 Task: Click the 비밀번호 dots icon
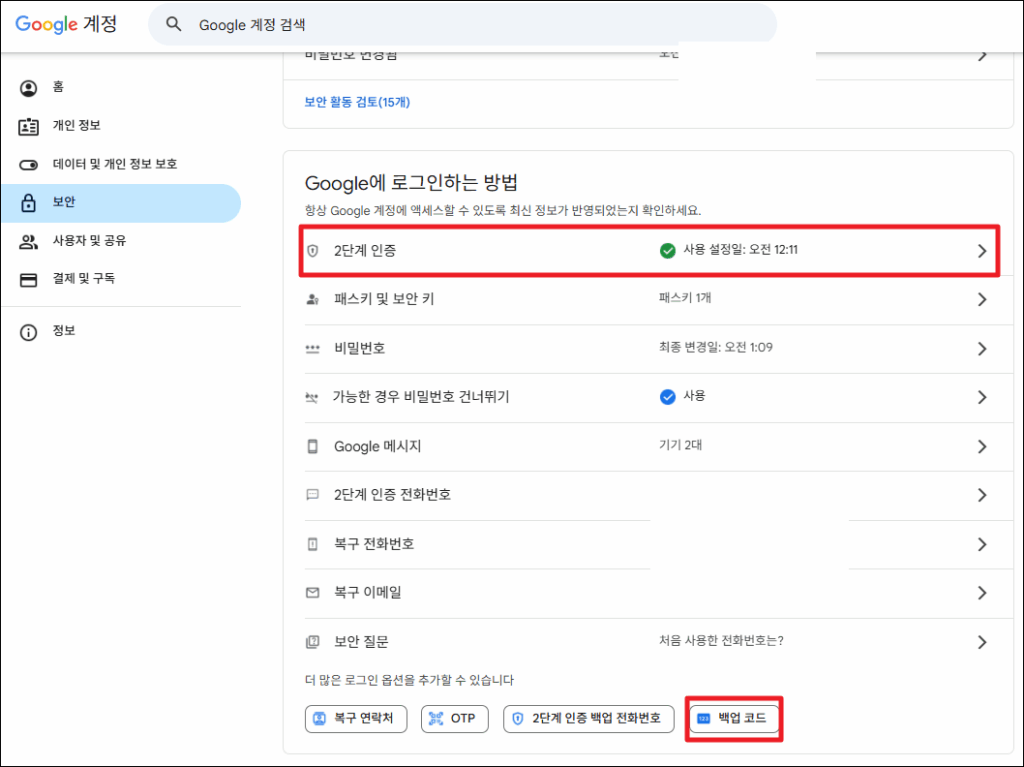point(313,348)
